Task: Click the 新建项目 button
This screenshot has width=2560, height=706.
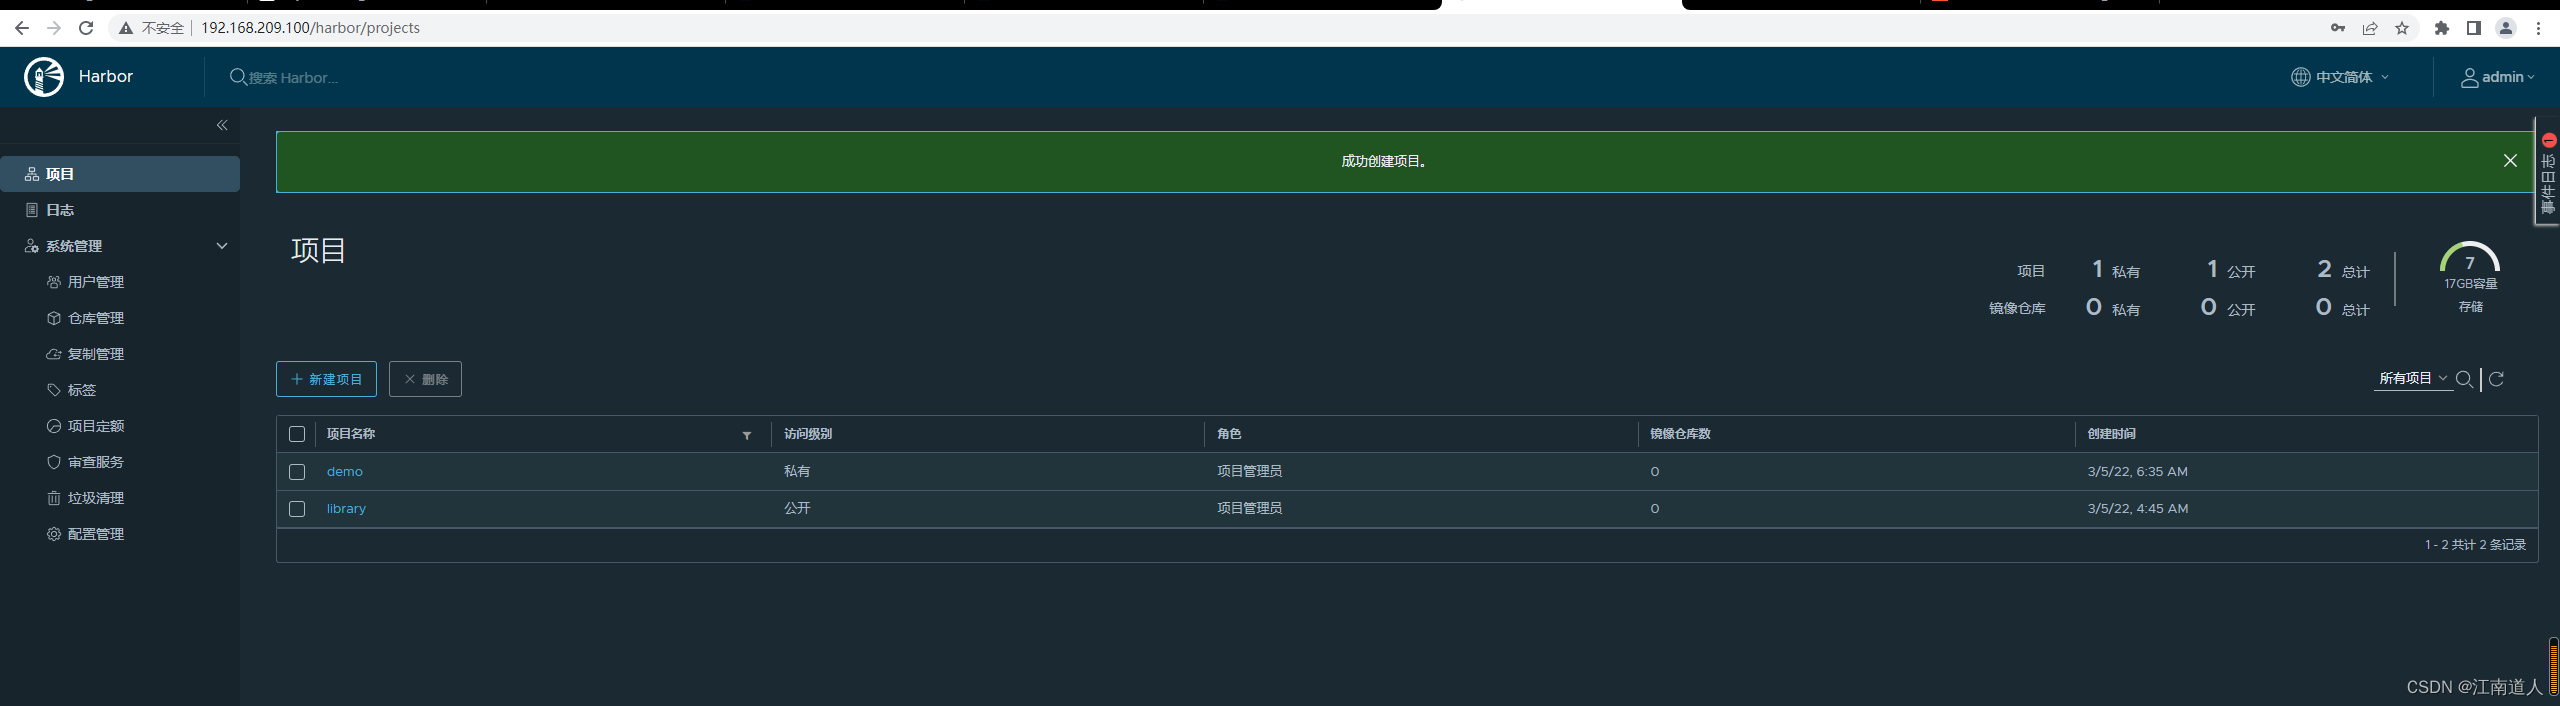Action: pos(326,379)
